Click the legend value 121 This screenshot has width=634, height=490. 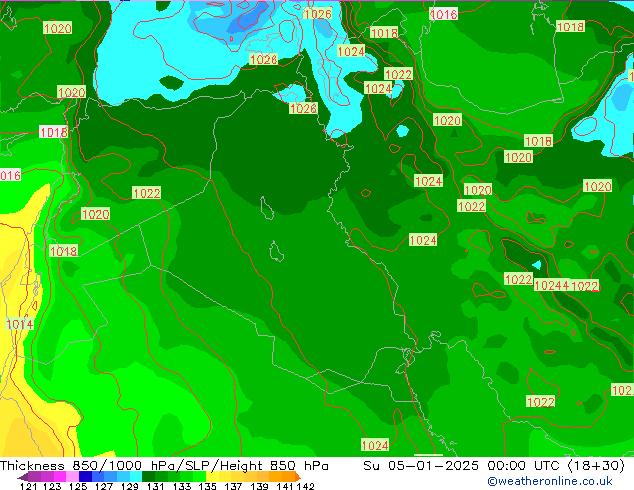coord(29,486)
